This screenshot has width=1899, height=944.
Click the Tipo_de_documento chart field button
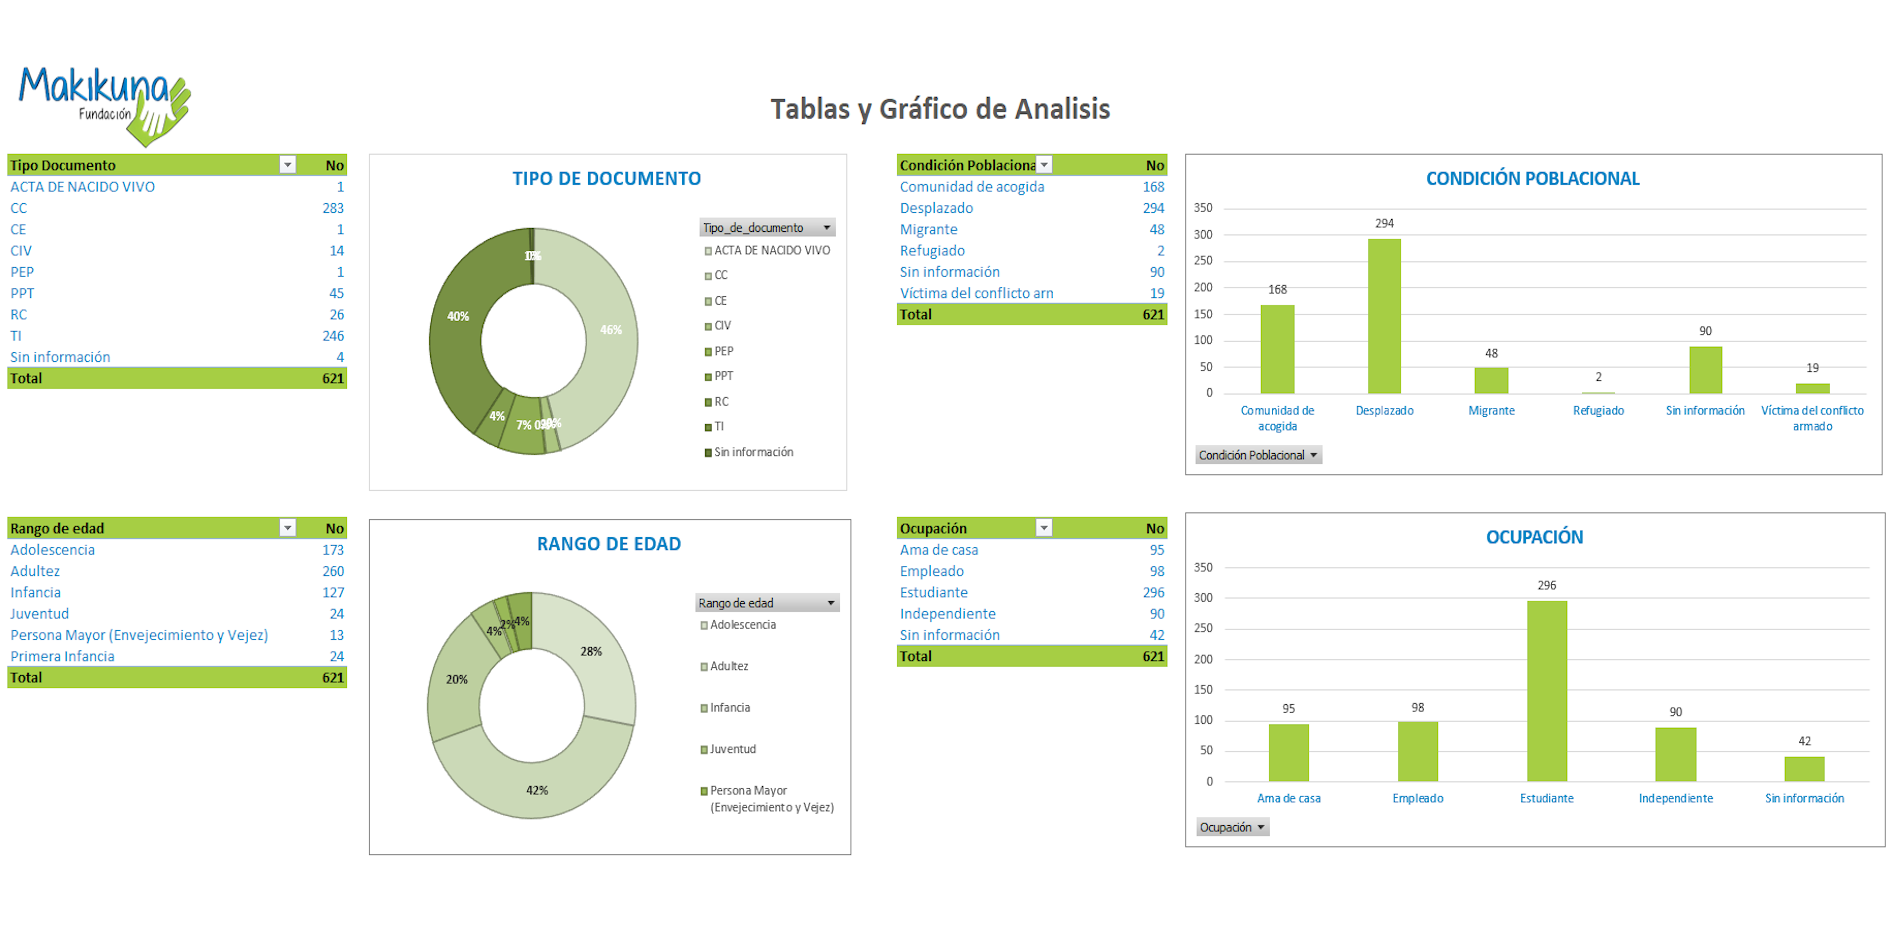click(766, 228)
